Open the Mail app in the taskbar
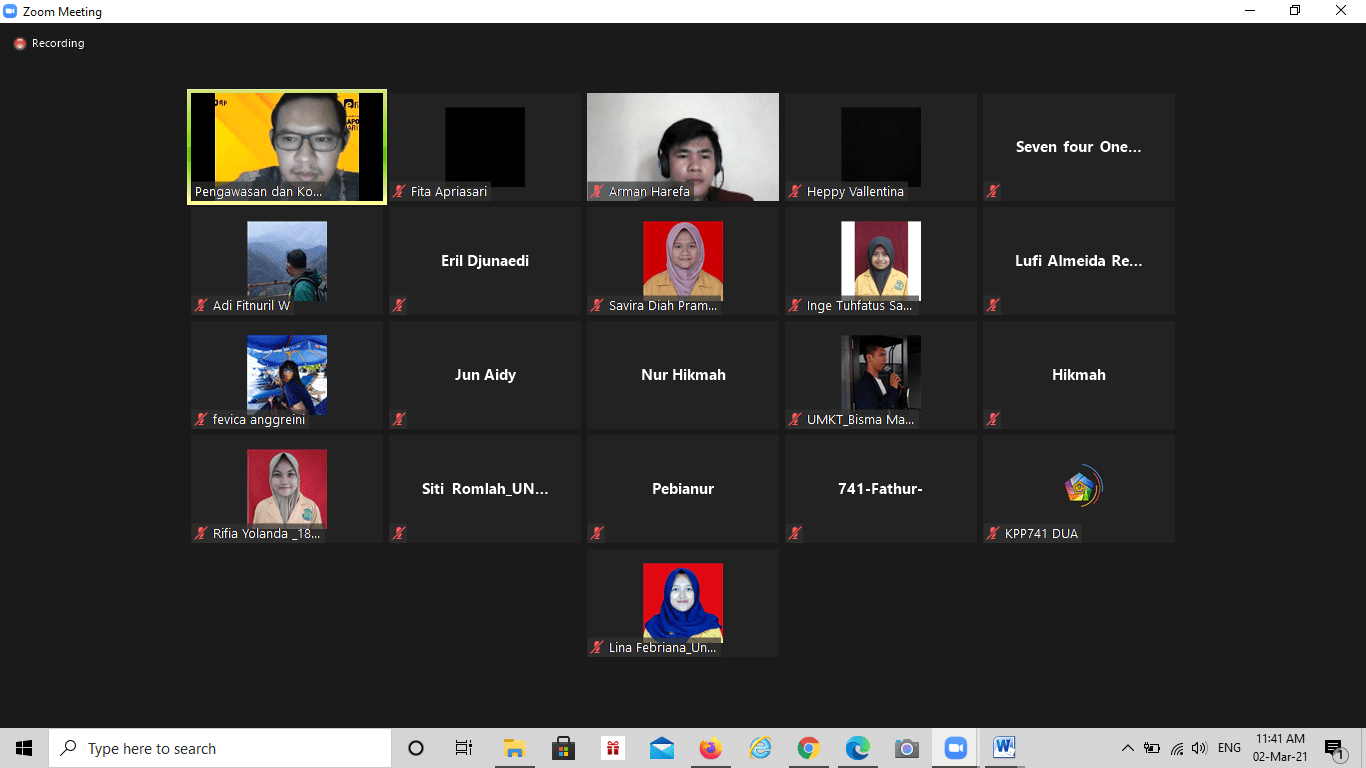 coord(661,748)
